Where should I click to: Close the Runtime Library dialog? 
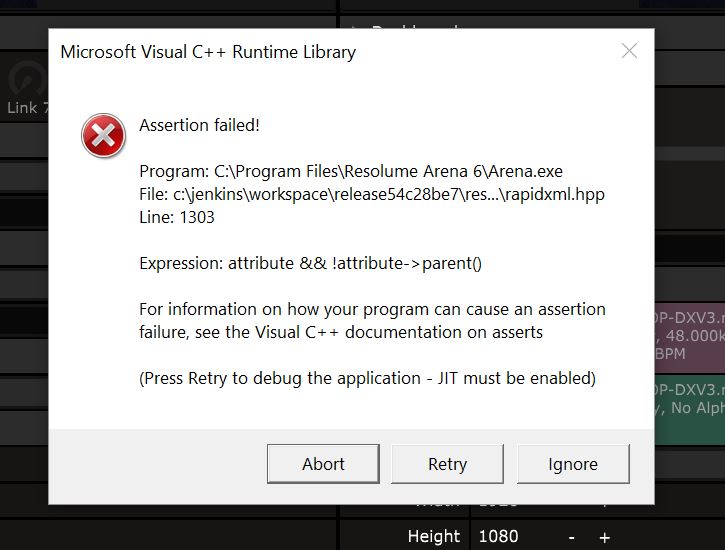pyautogui.click(x=629, y=51)
